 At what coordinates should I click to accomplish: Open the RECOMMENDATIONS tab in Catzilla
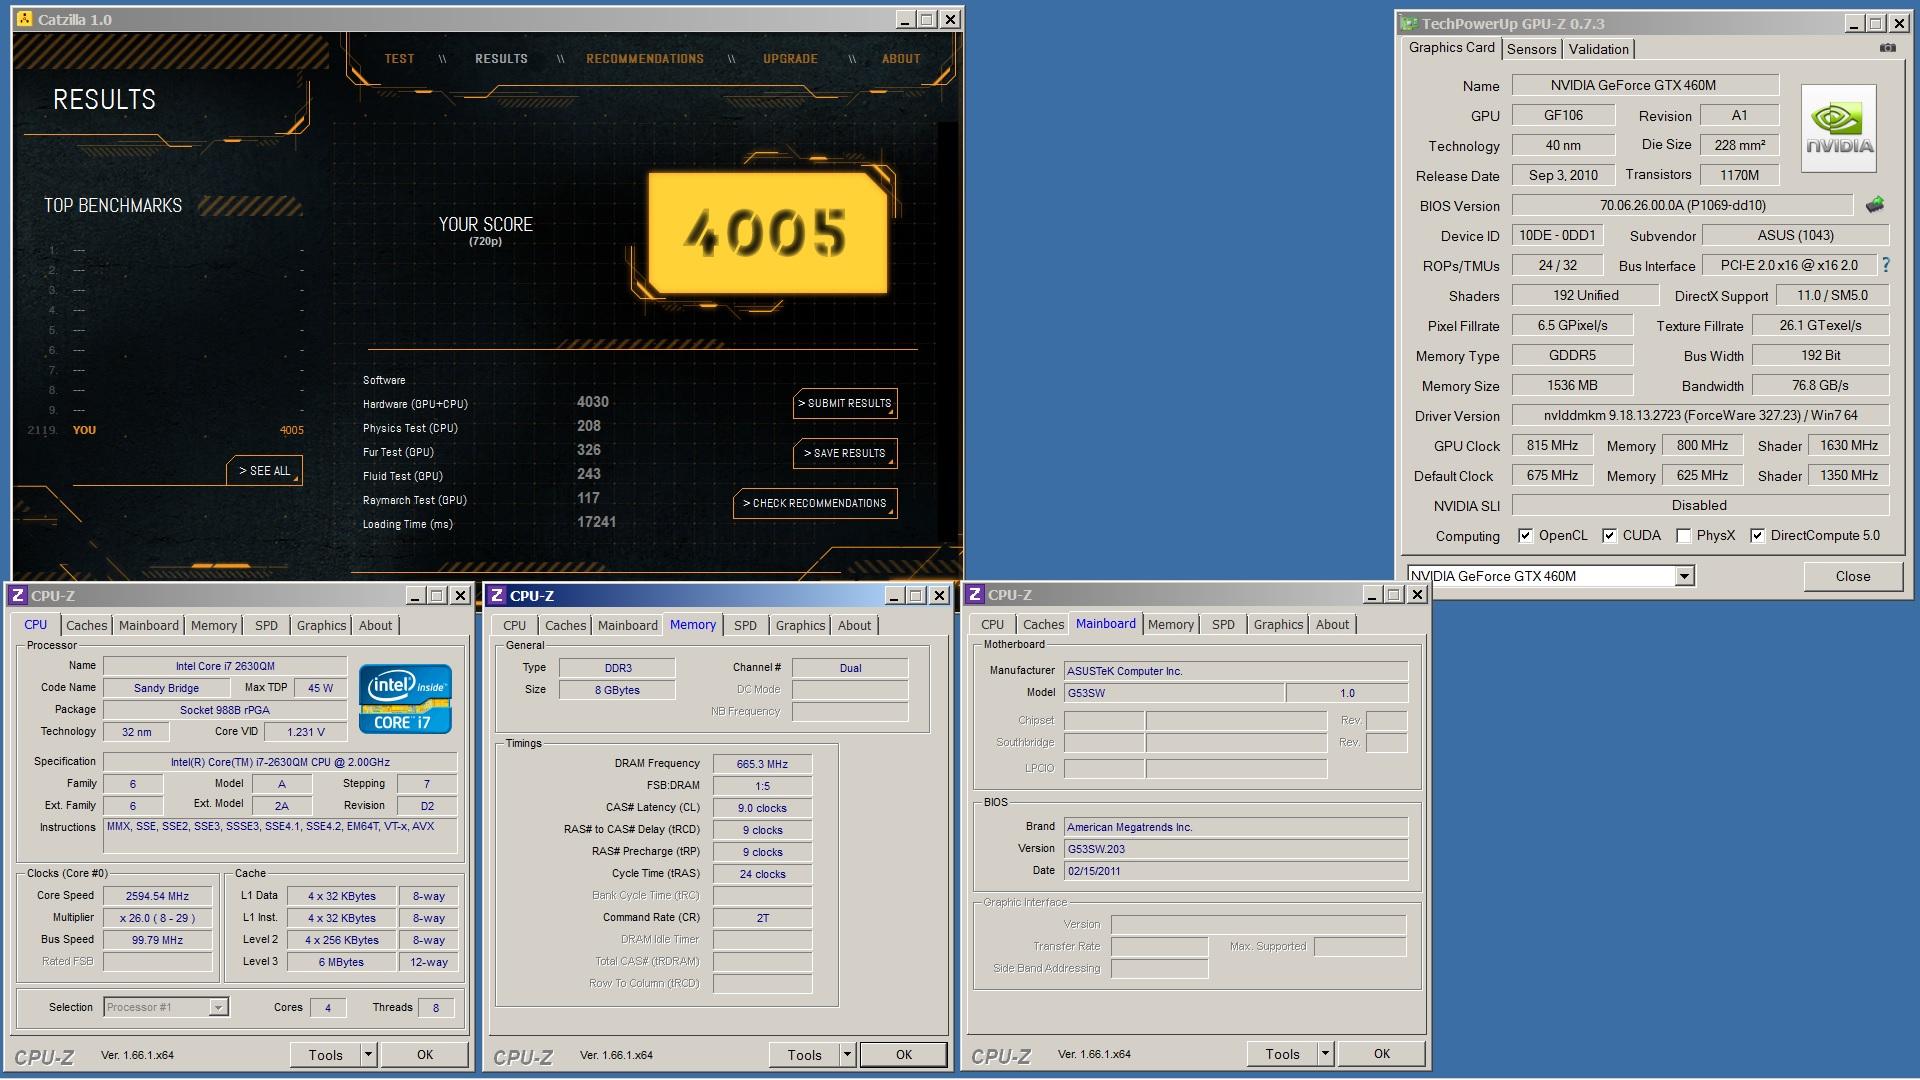click(645, 58)
